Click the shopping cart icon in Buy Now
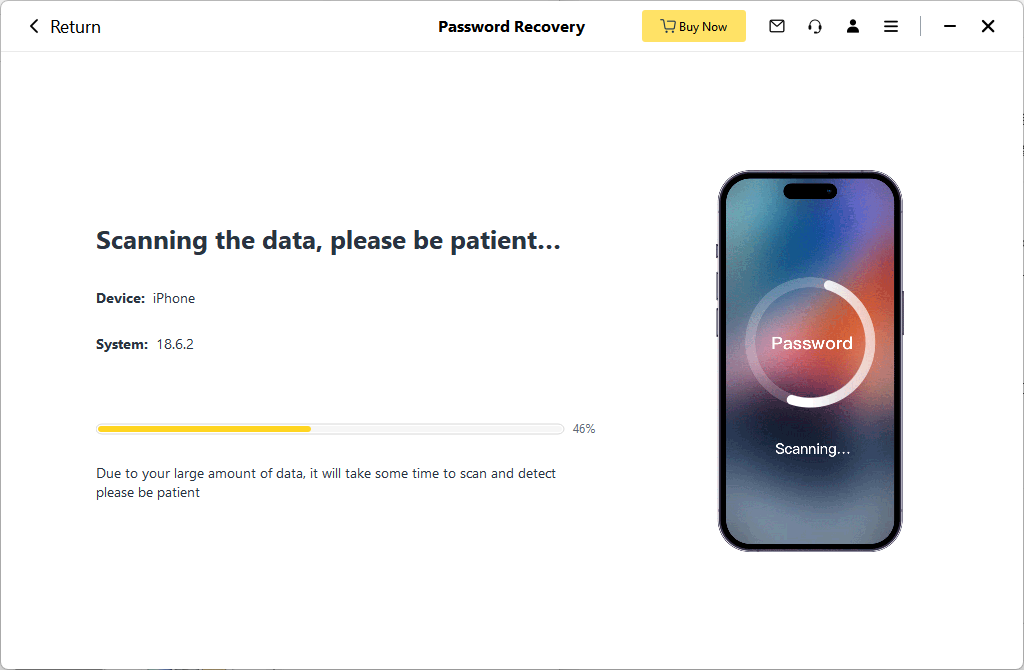The height and width of the screenshot is (670, 1024). (x=668, y=27)
